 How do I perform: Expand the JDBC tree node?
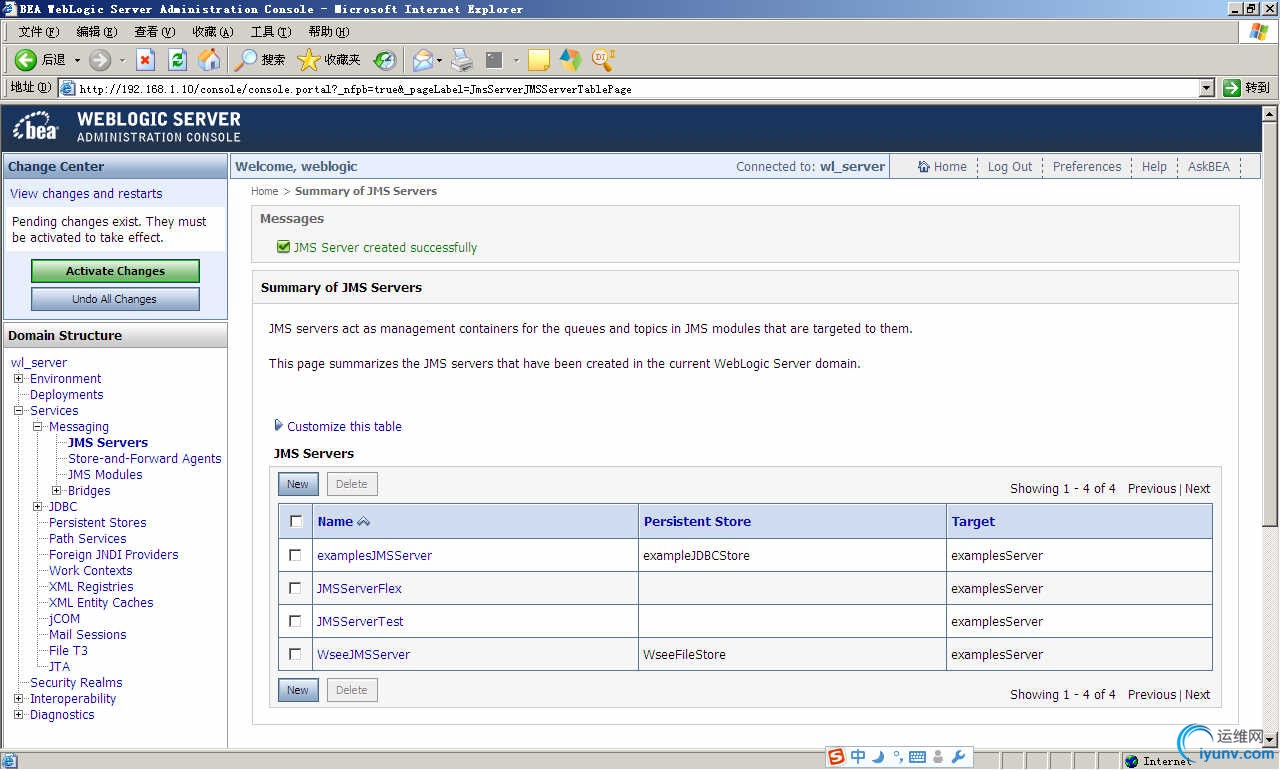pos(38,507)
